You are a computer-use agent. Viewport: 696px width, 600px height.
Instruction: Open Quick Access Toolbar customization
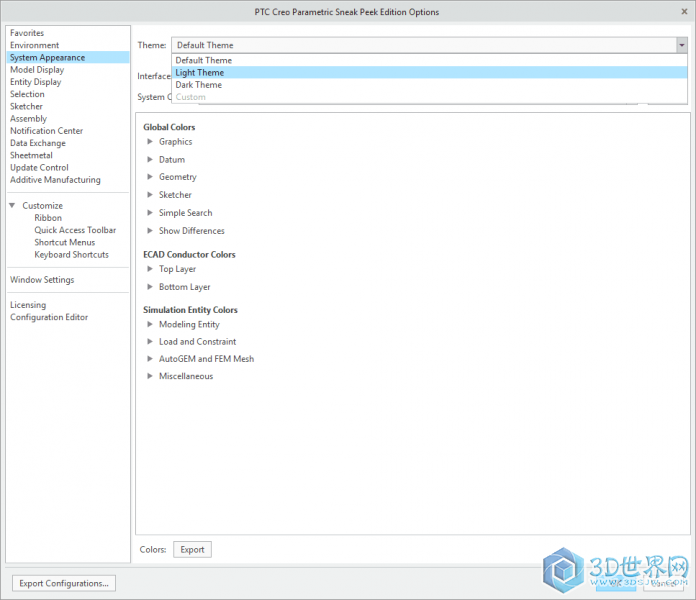75,230
